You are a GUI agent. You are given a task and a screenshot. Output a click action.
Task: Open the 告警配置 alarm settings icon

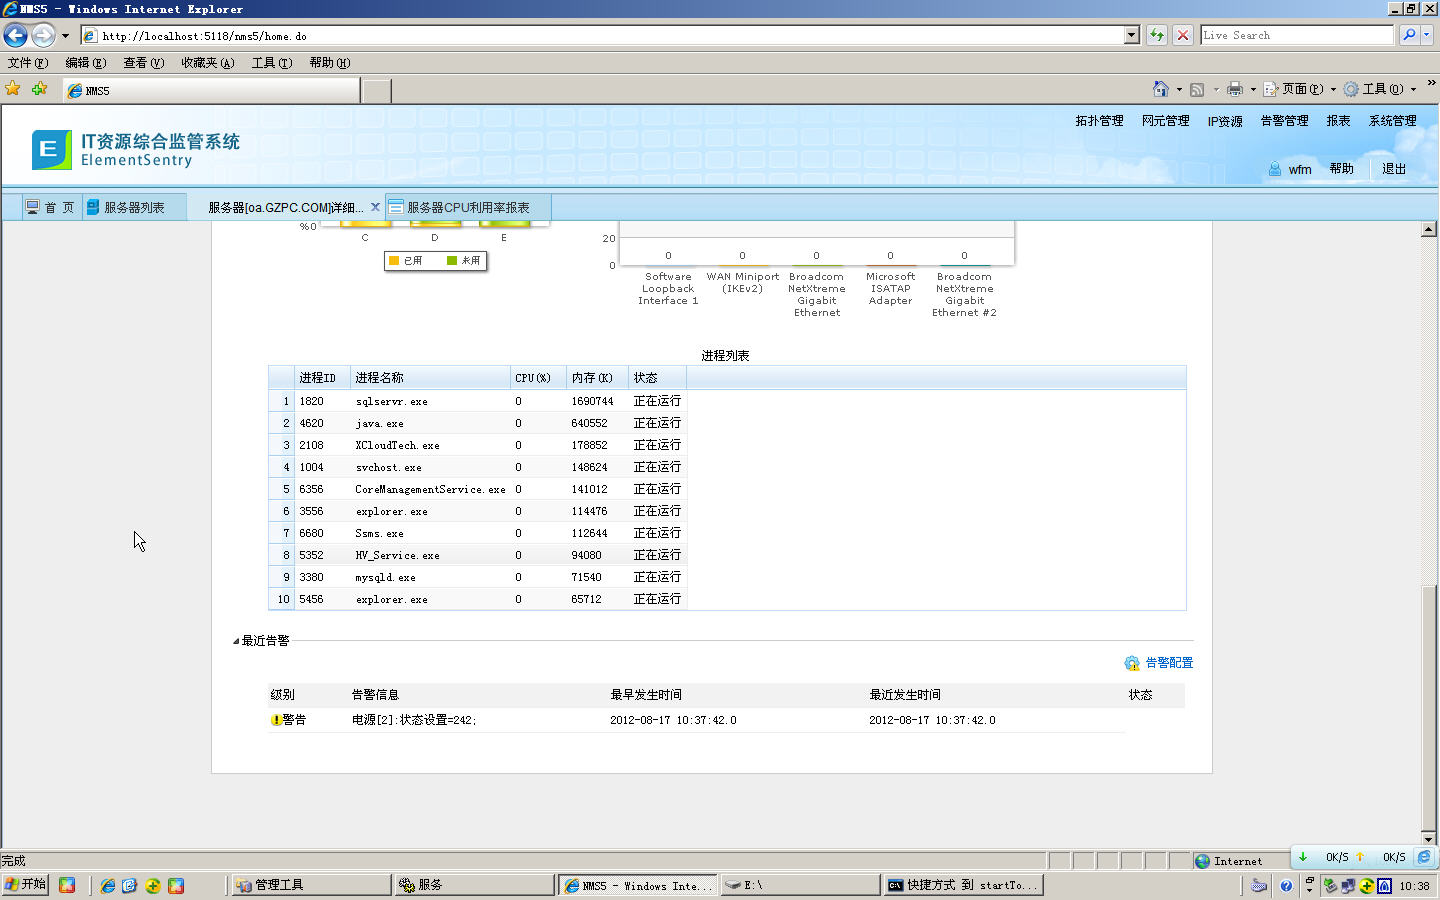pyautogui.click(x=1132, y=663)
